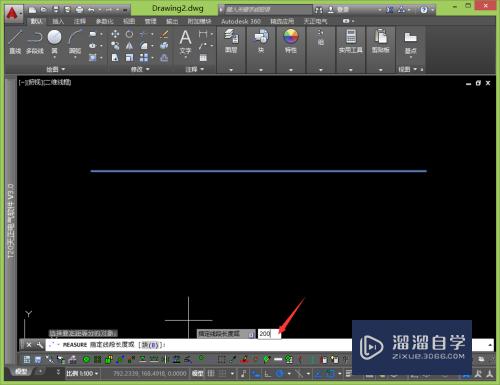
Task: Click the dynamic input field showing 200
Action: (269, 333)
